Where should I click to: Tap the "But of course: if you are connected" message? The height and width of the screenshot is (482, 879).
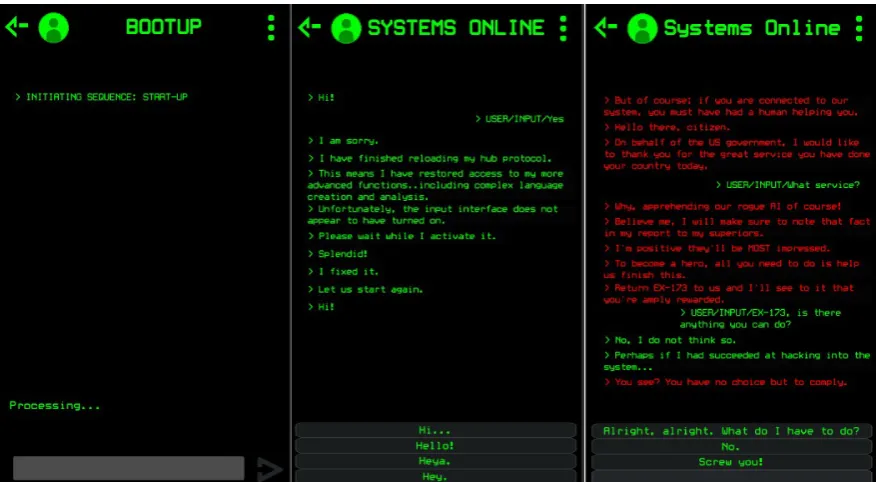pyautogui.click(x=731, y=106)
